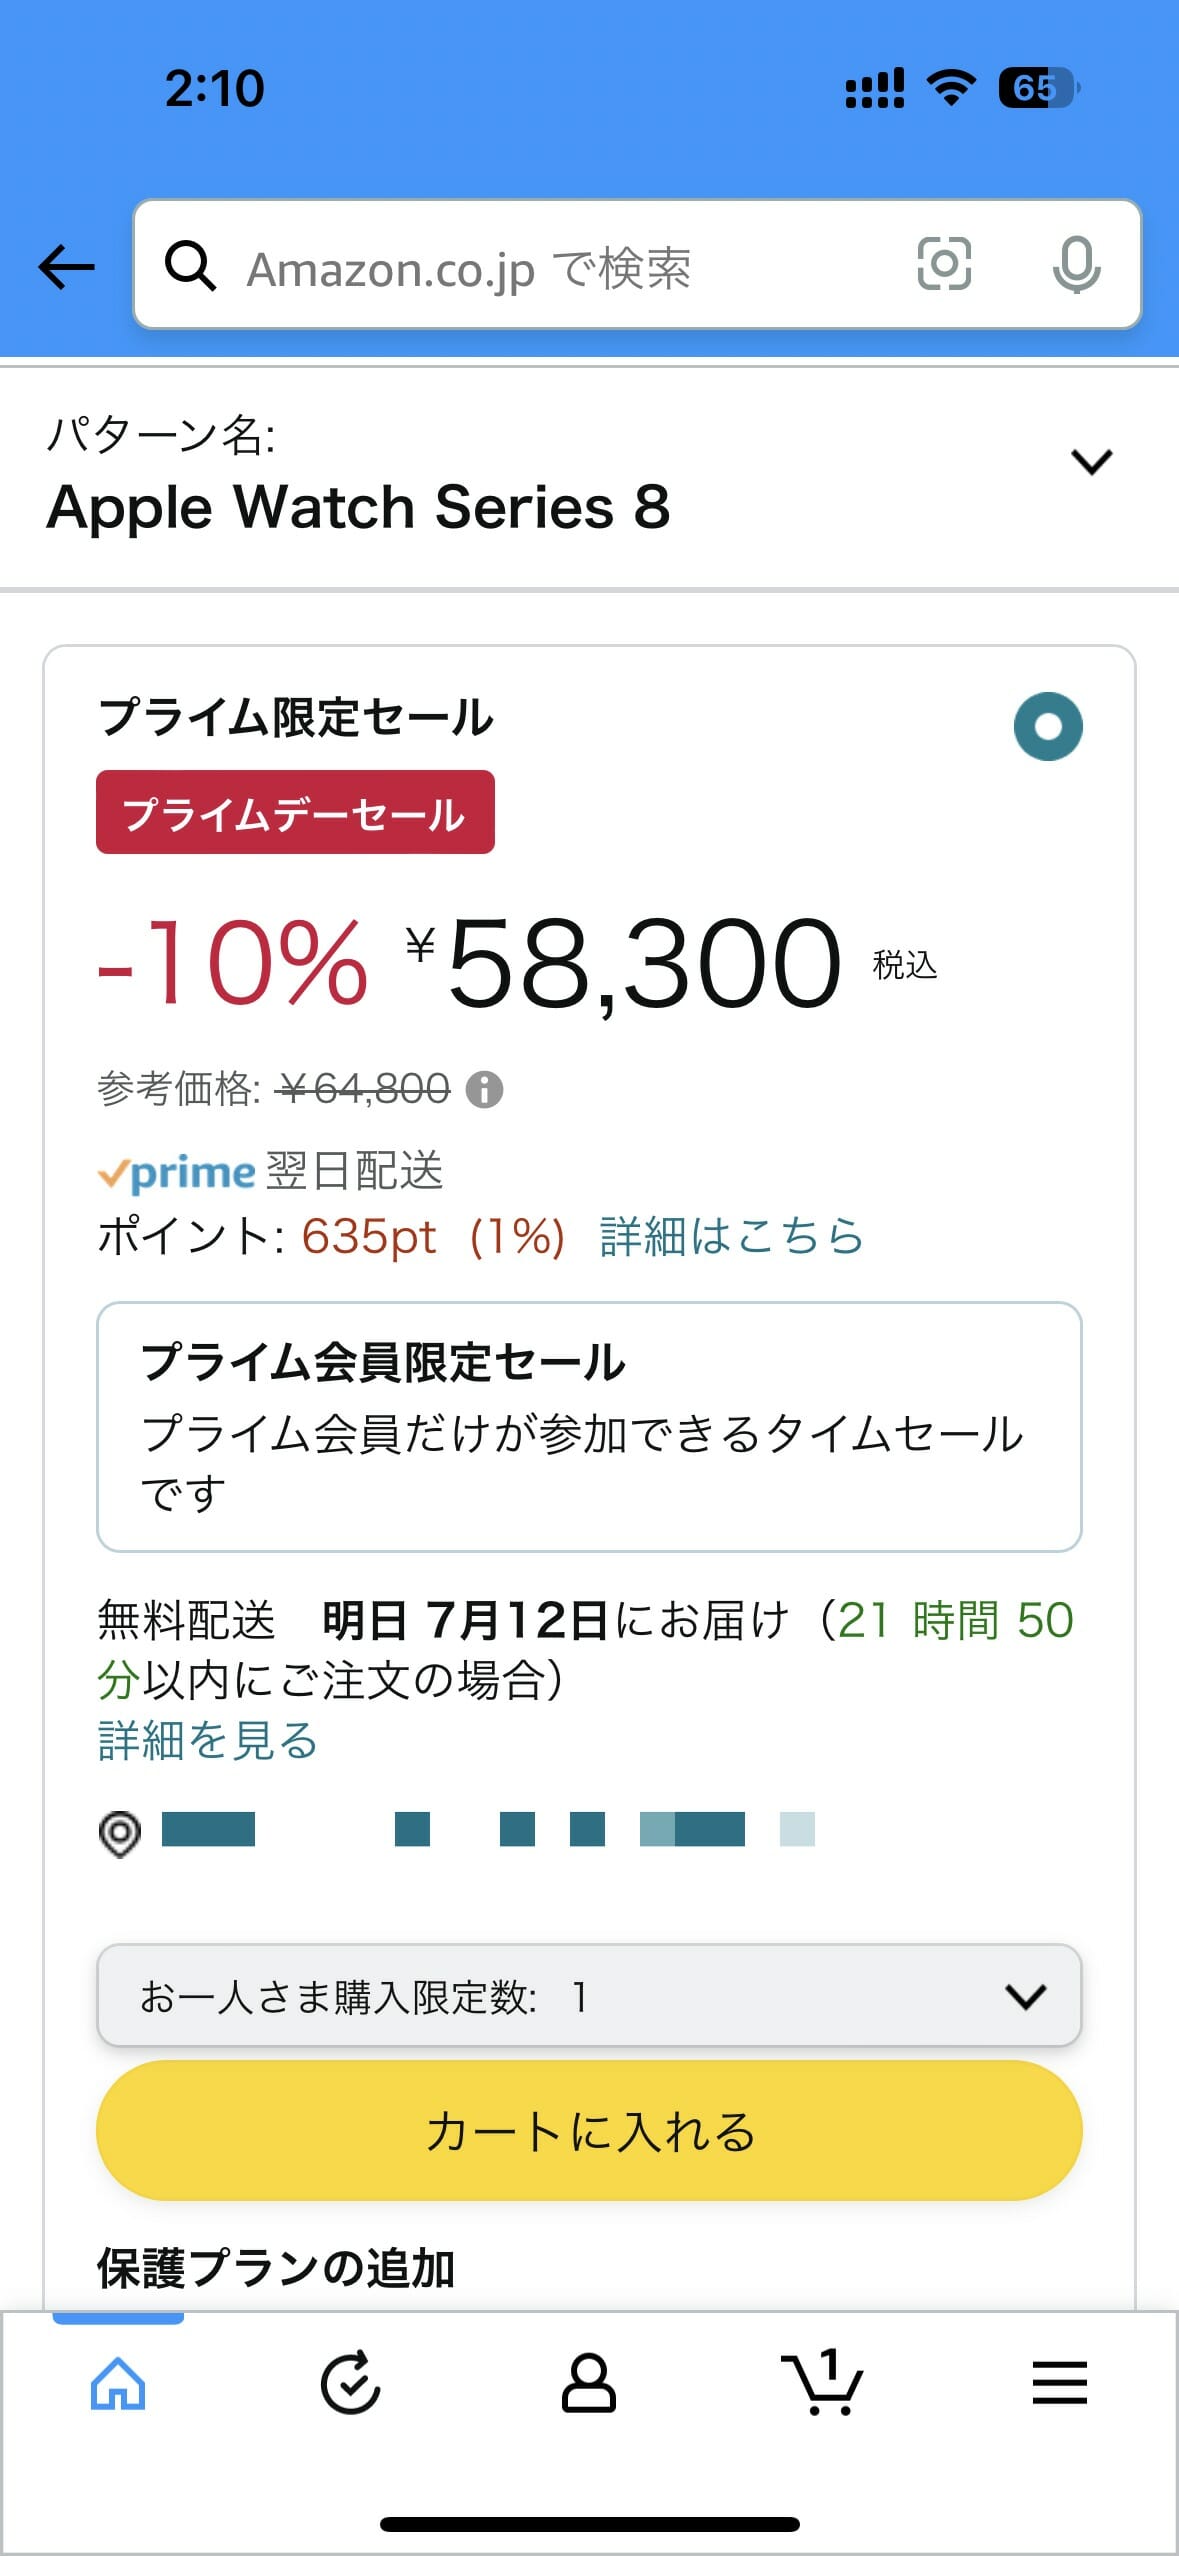Select the プライム限定セール radio button
This screenshot has width=1179, height=2556.
[1048, 727]
